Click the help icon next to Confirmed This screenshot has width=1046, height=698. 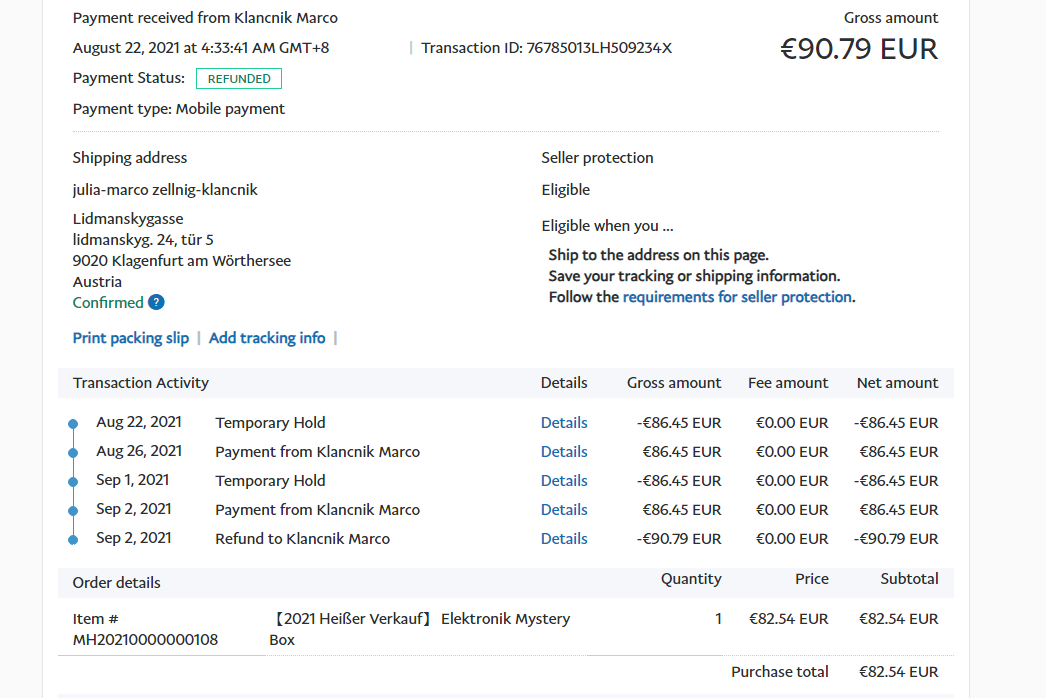(x=156, y=302)
